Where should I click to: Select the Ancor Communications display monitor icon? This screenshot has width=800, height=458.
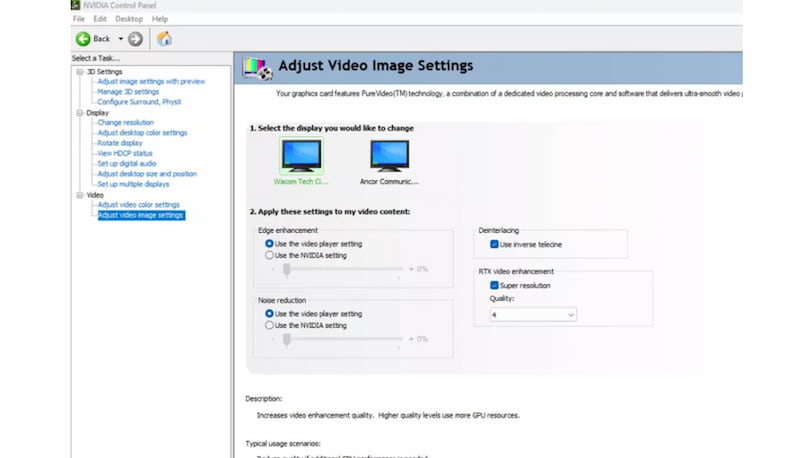click(x=389, y=156)
